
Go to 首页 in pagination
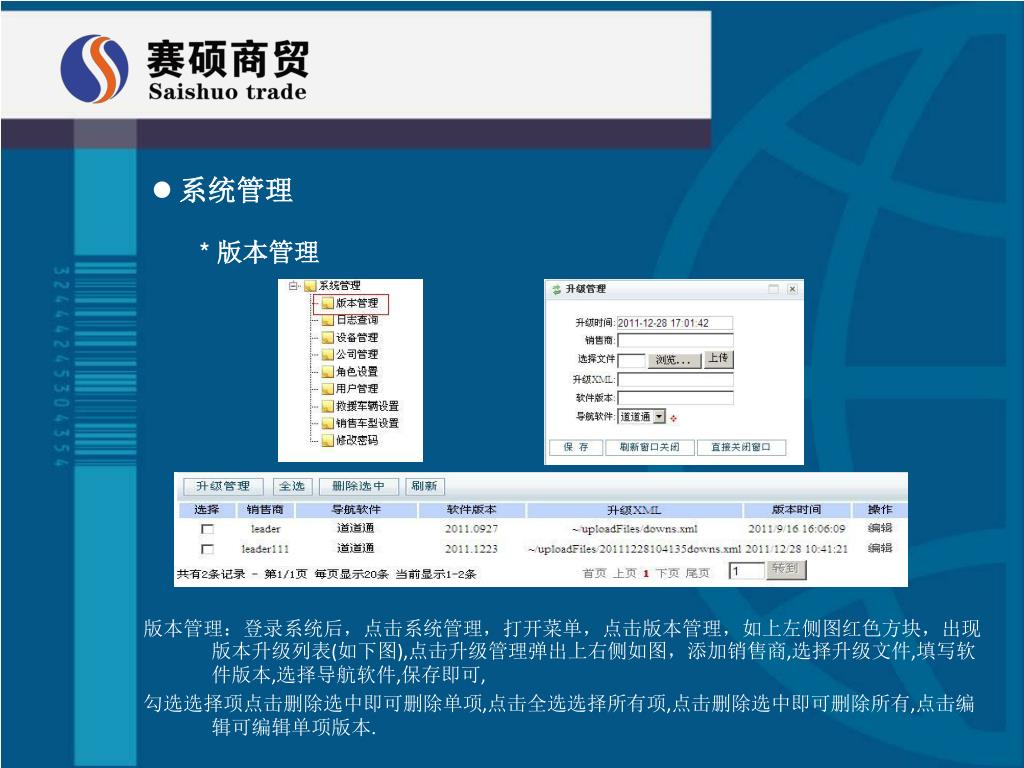pos(594,573)
